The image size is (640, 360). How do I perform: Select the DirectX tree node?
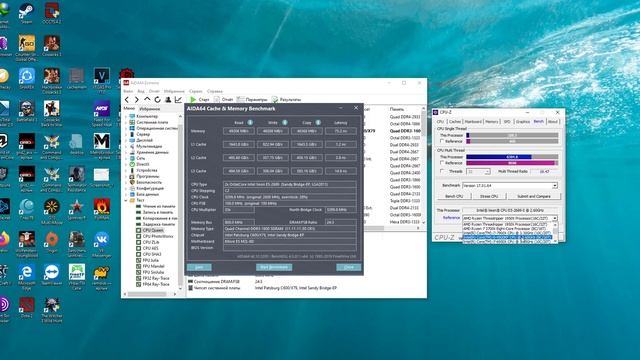pos(139,164)
